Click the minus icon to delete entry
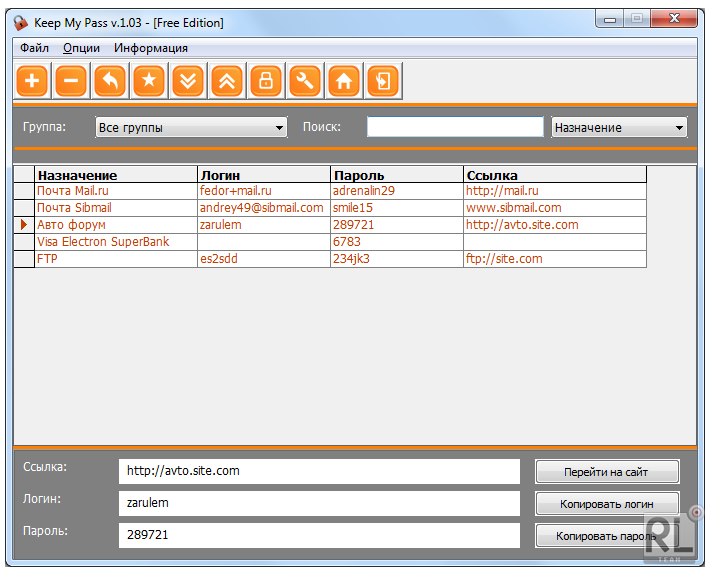Screen dimensions: 712x572 click(x=71, y=81)
